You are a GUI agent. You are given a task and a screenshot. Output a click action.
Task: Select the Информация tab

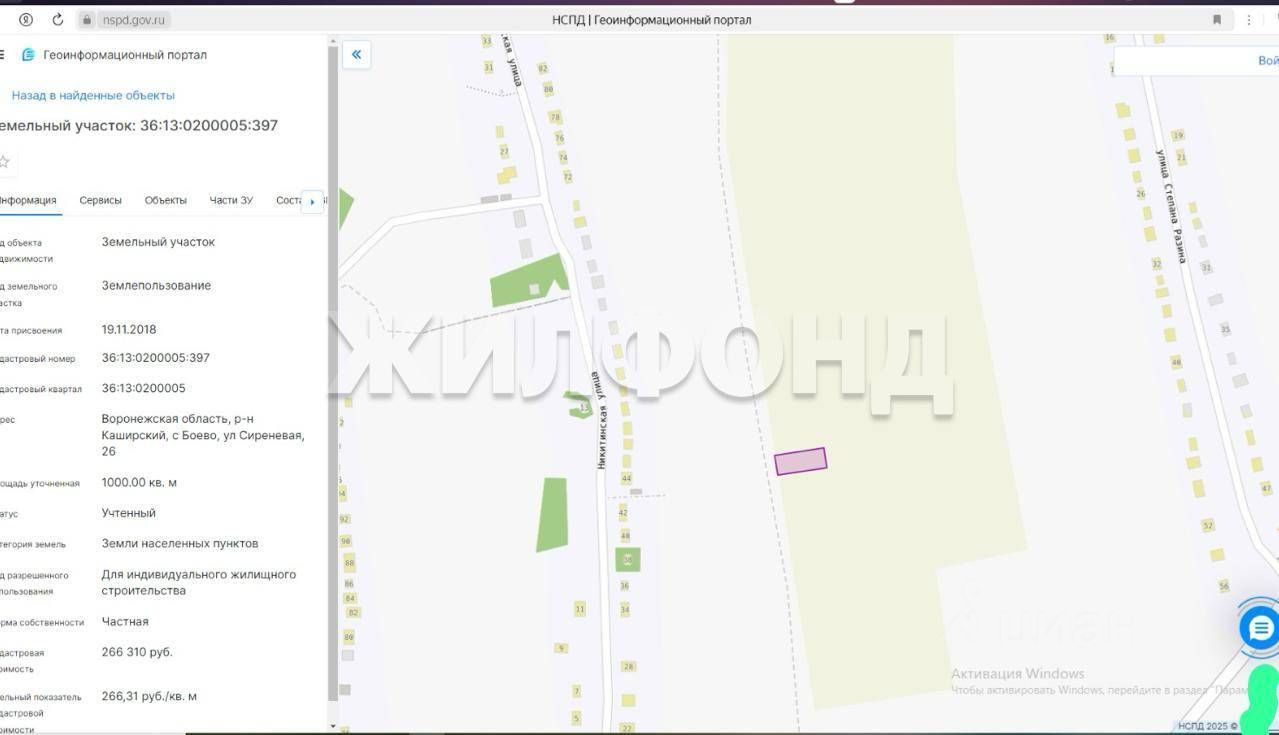point(28,200)
